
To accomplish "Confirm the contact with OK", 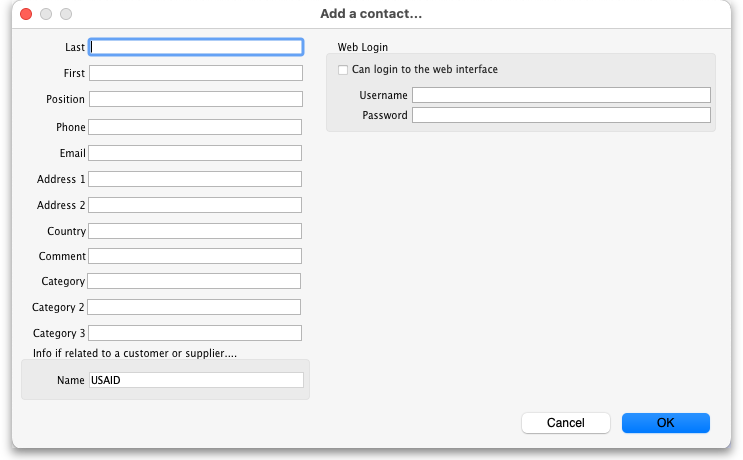I will tap(665, 423).
